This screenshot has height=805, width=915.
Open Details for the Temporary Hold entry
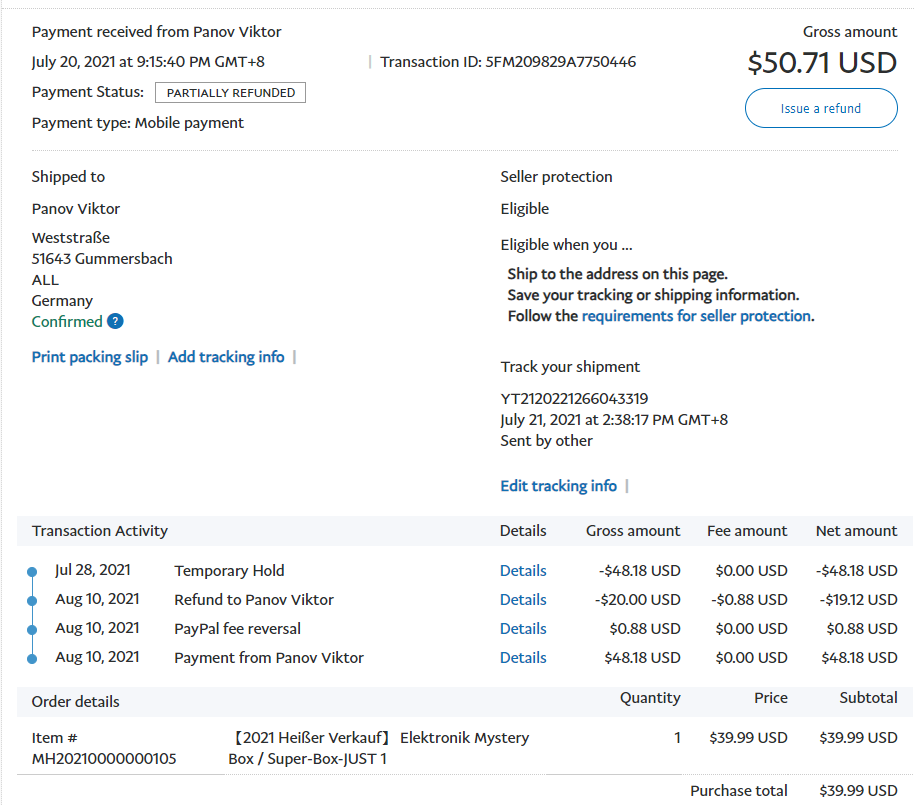tap(523, 571)
